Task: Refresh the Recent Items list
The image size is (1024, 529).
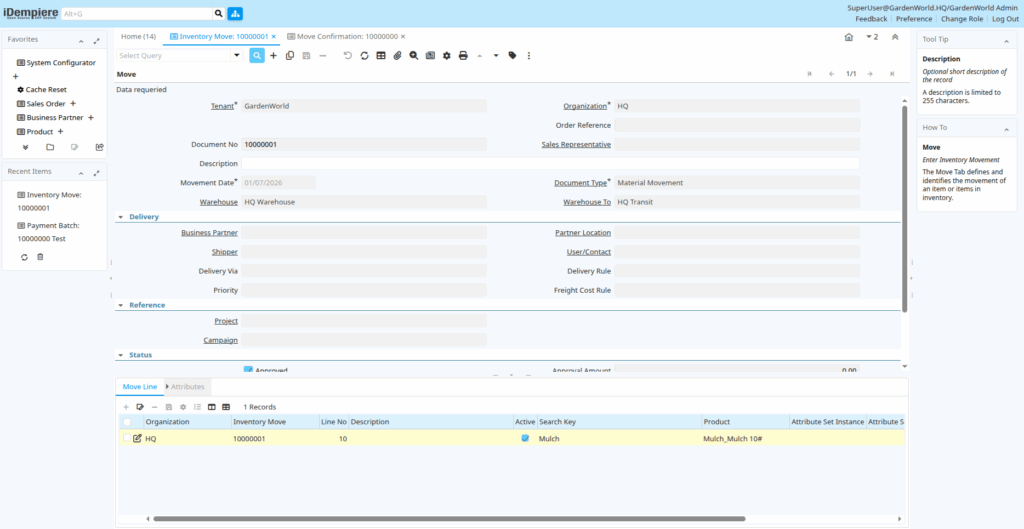Action: tap(24, 257)
